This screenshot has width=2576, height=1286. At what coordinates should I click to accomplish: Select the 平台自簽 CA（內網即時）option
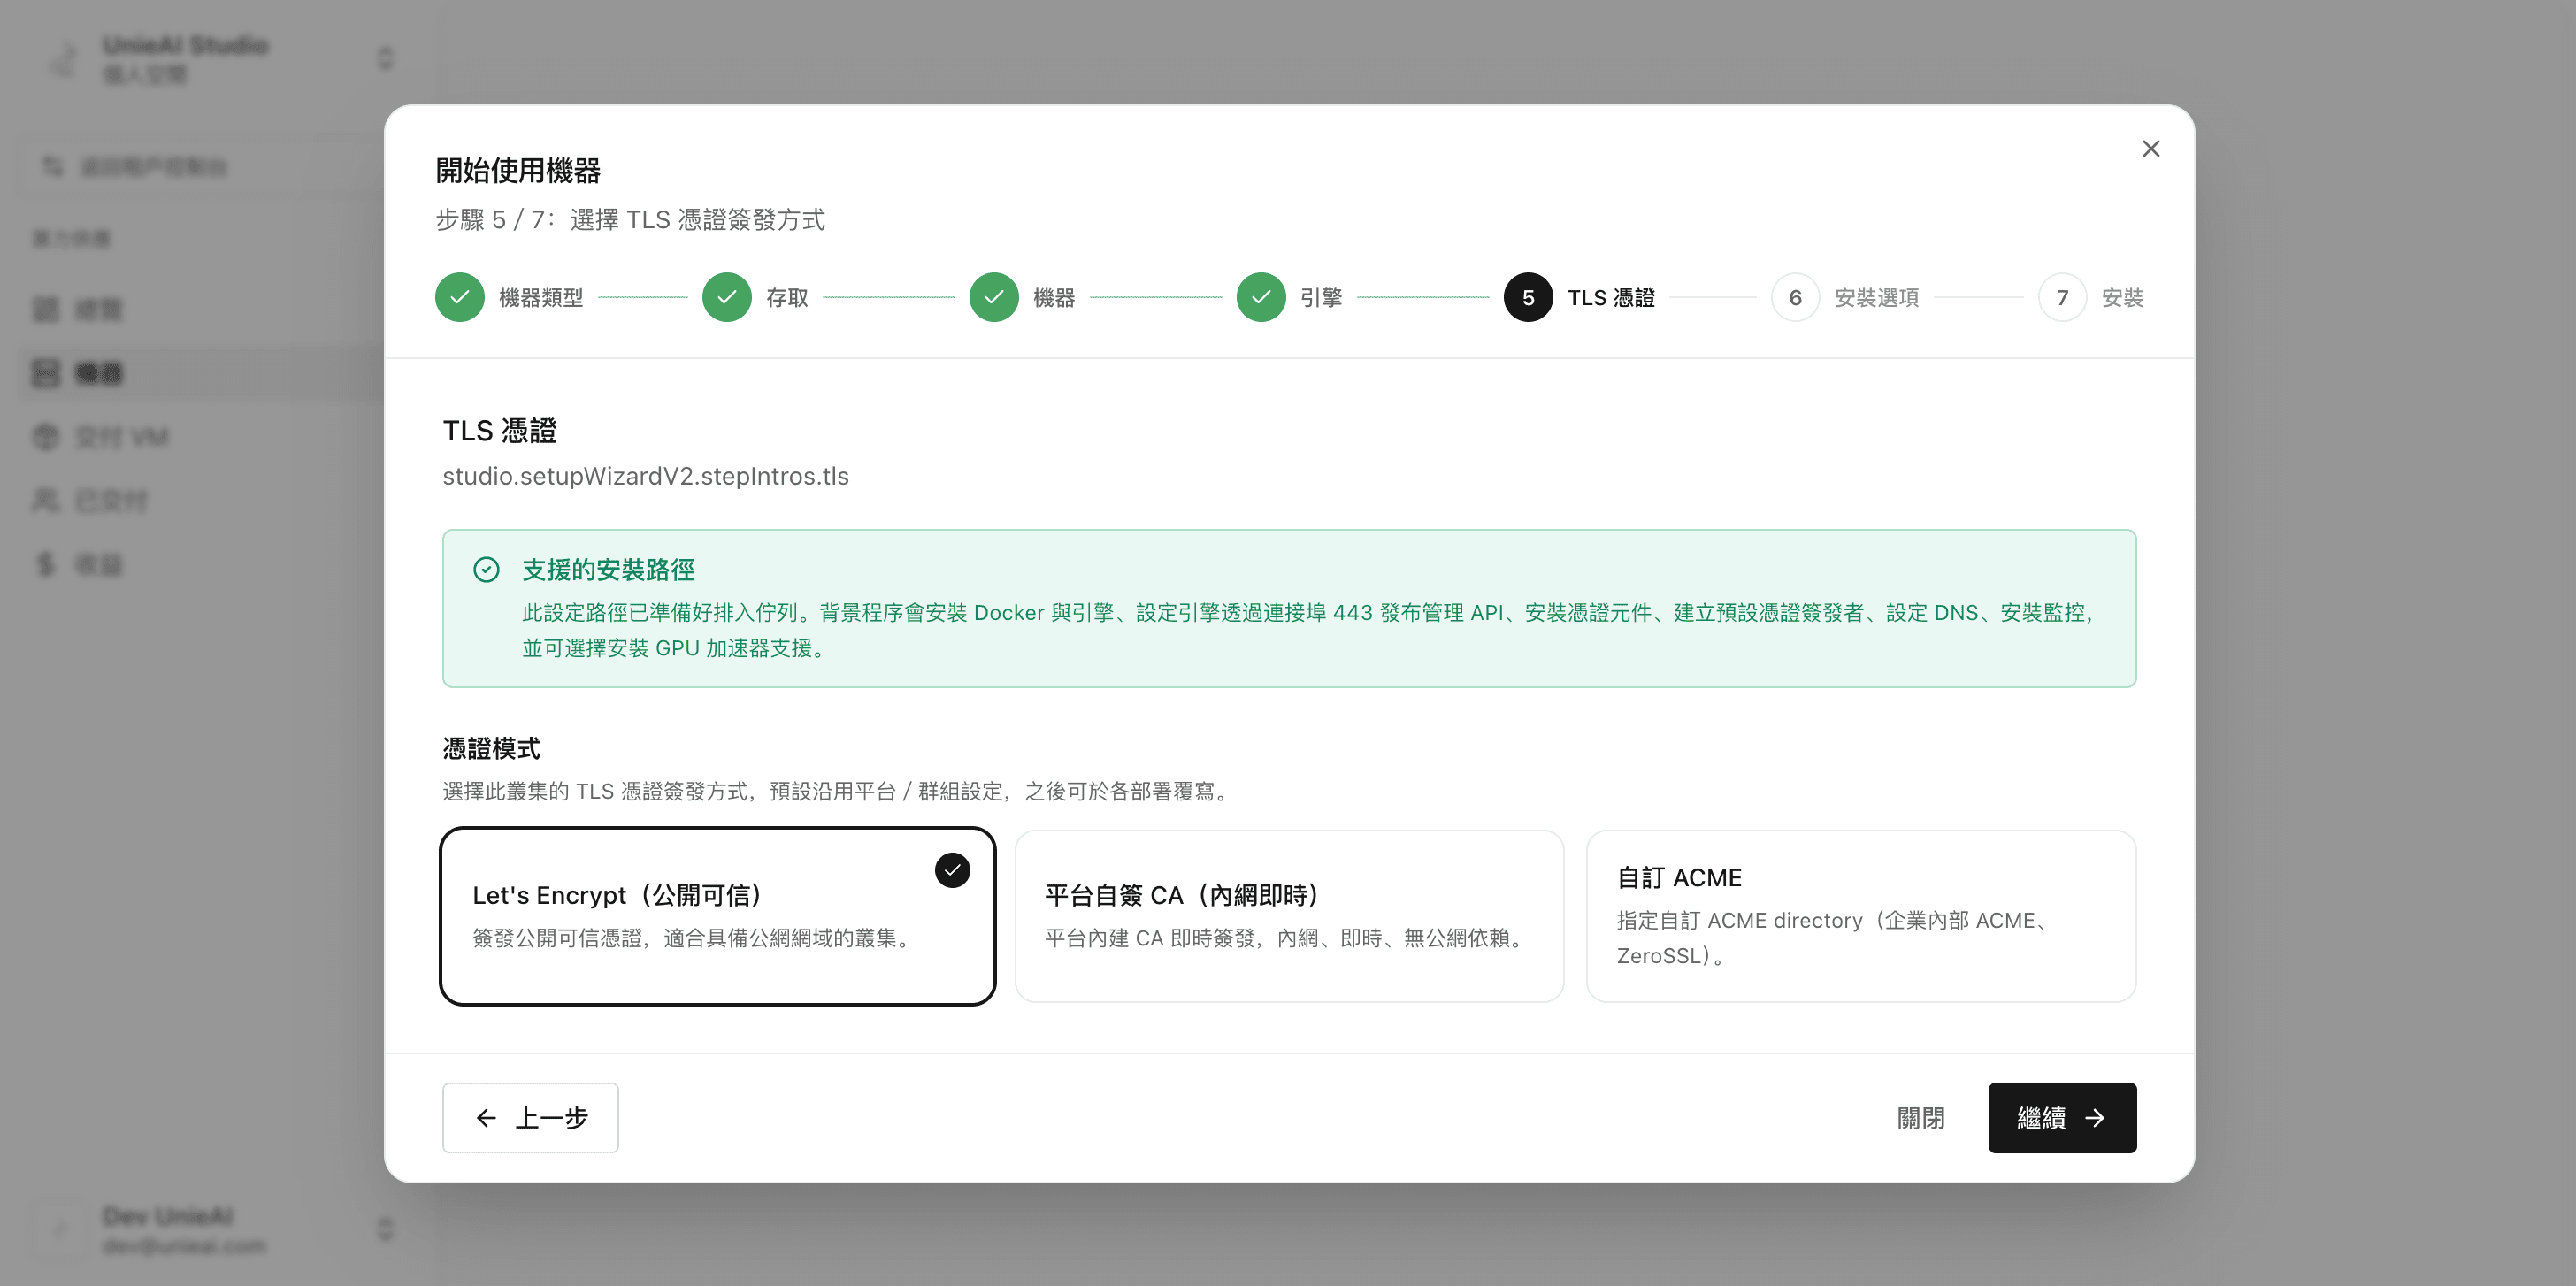(x=1289, y=916)
